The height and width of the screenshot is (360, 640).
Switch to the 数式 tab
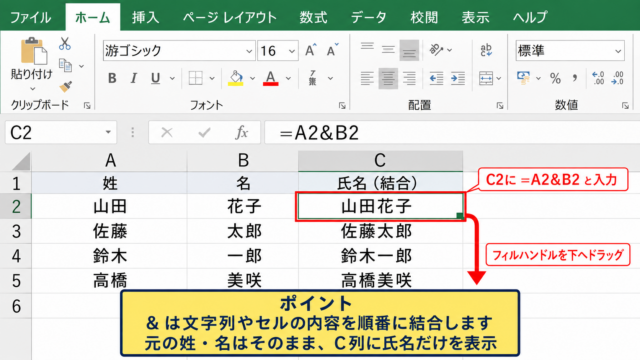click(x=313, y=18)
